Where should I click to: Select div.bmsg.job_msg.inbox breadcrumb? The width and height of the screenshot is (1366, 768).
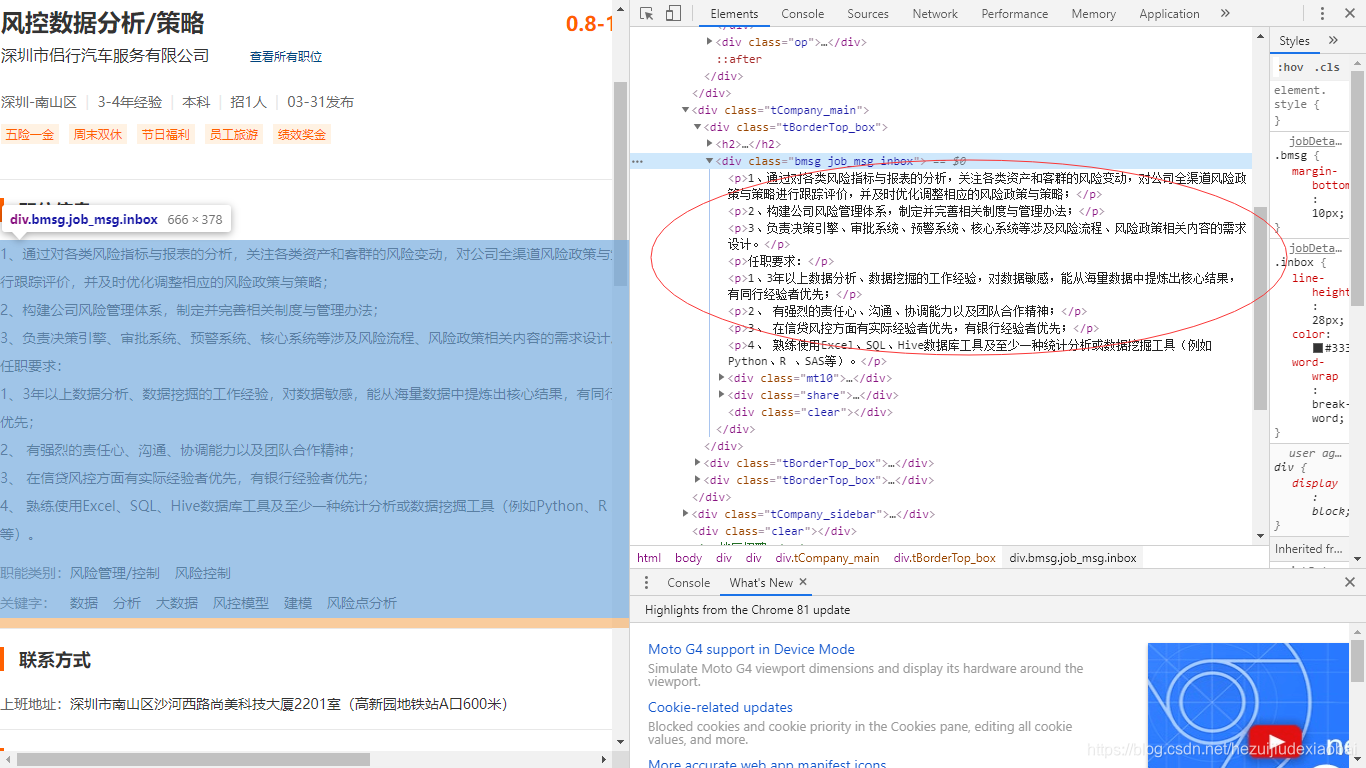point(1073,558)
